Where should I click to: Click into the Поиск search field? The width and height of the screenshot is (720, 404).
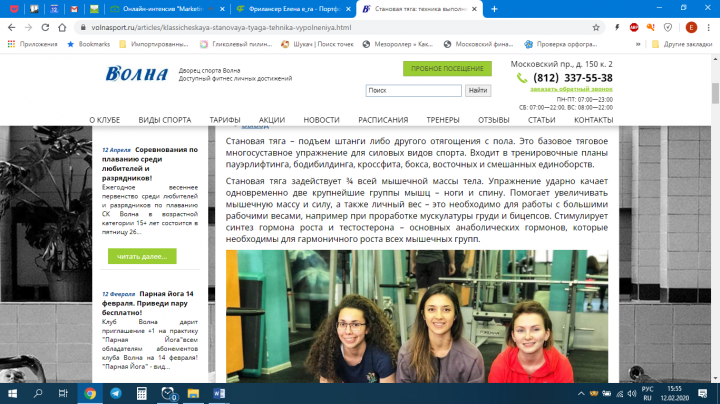click(x=413, y=90)
